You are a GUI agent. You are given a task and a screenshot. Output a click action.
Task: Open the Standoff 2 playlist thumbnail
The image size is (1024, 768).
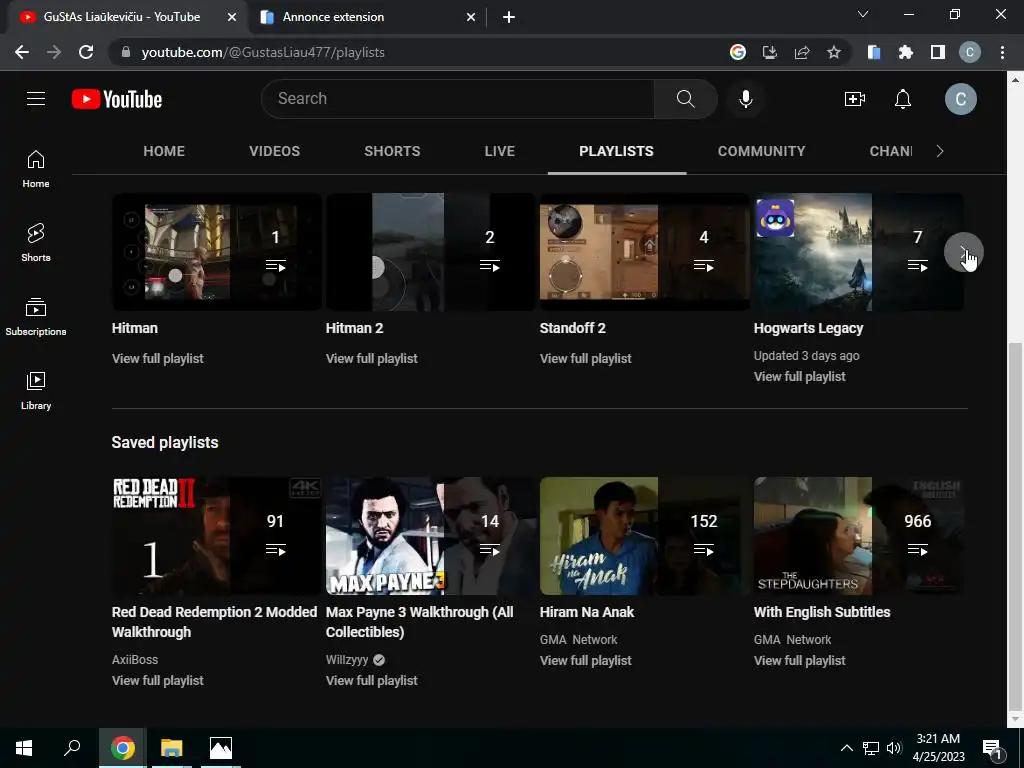point(645,251)
